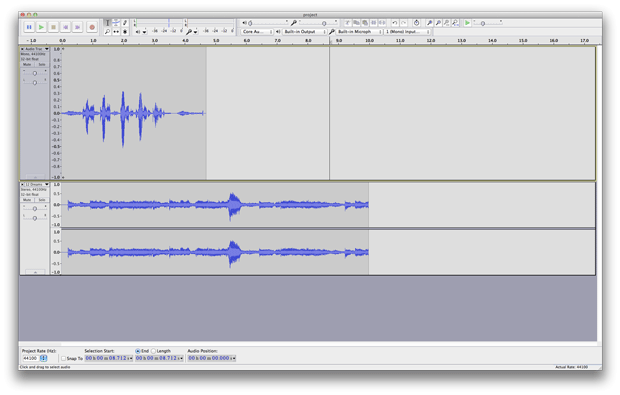Click the output volume slider in mixer toolbar

[268, 23]
